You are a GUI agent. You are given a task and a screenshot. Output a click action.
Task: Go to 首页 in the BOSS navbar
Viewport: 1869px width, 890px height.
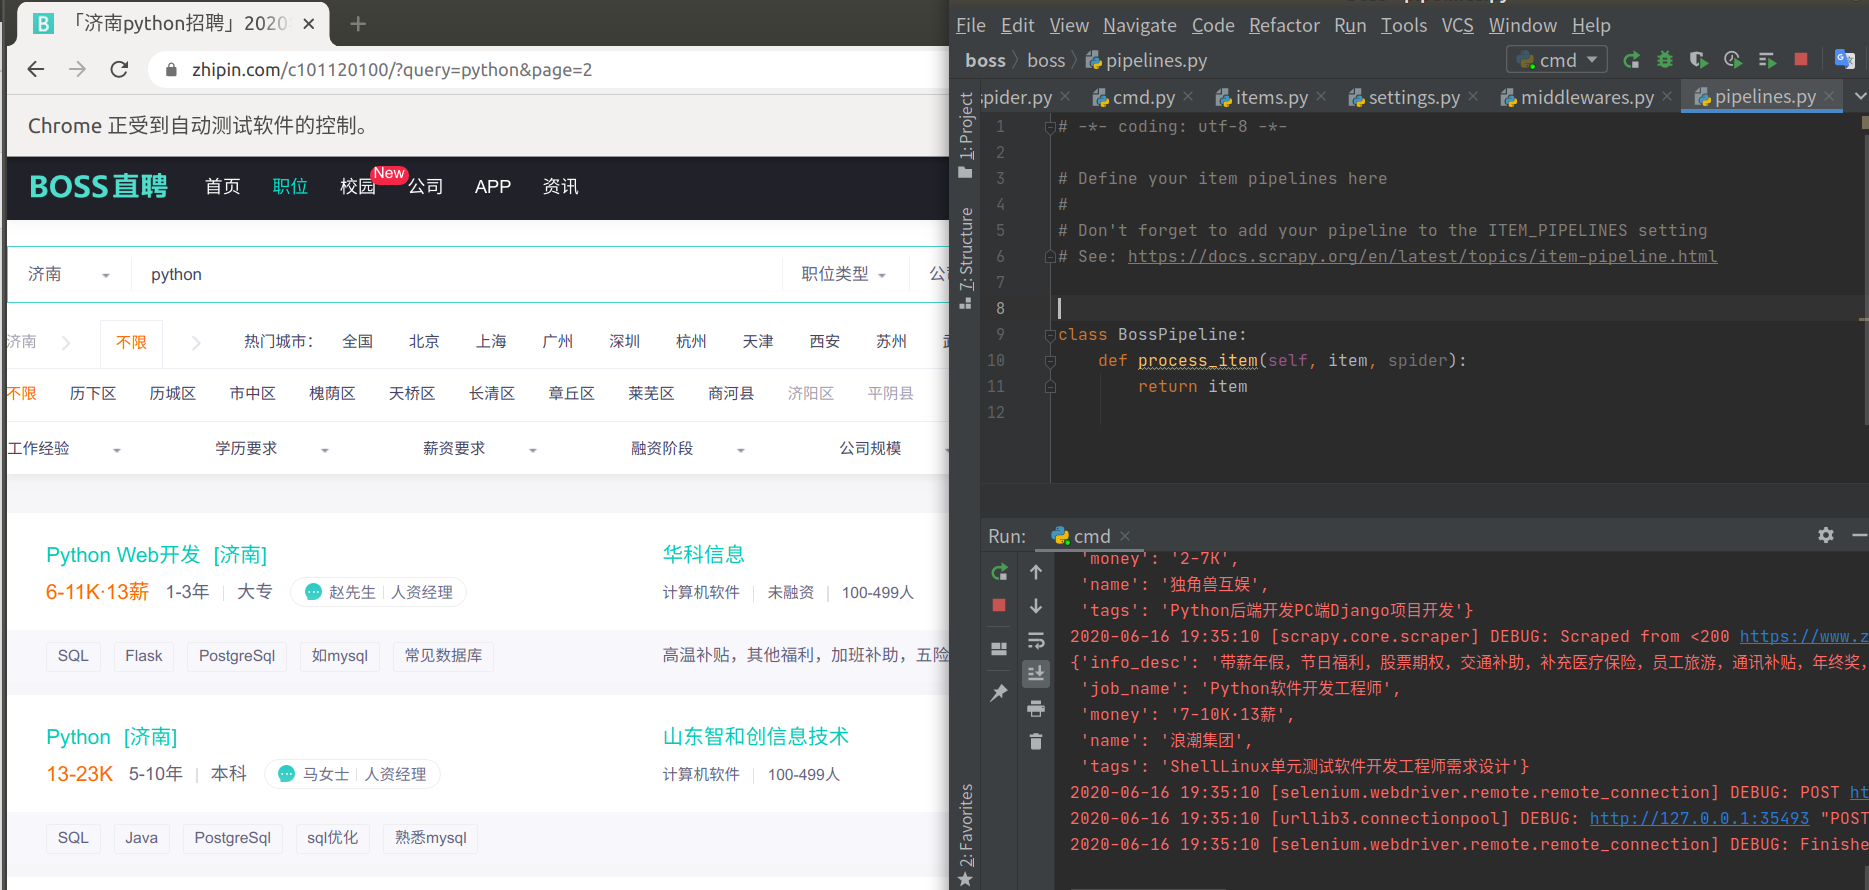click(222, 187)
